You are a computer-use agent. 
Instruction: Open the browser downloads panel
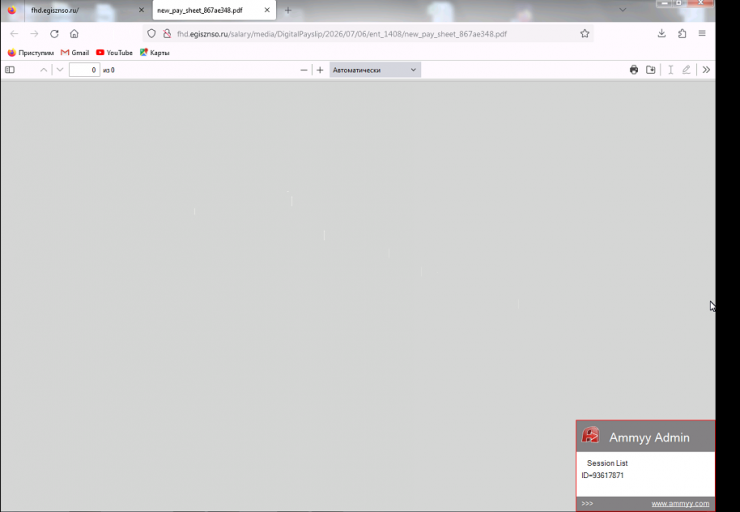point(662,34)
